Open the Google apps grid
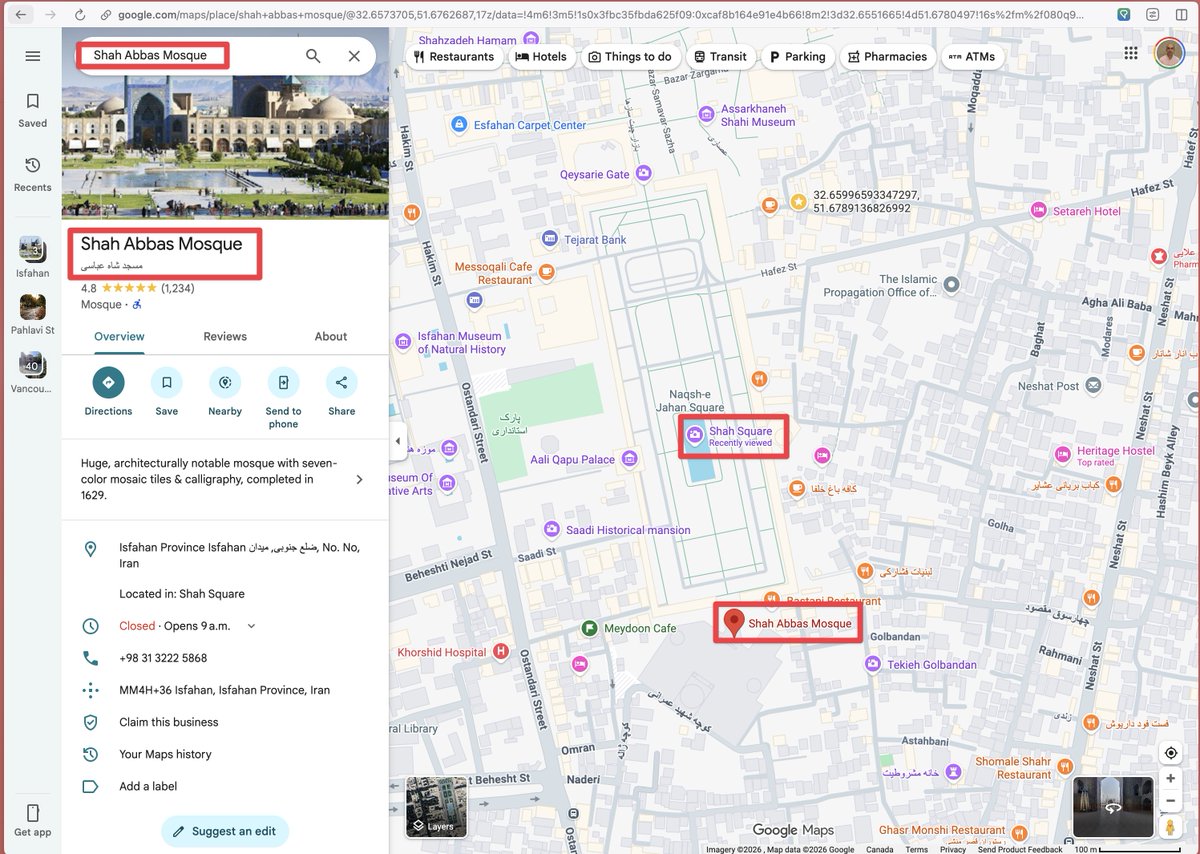The image size is (1200, 854). pyautogui.click(x=1131, y=54)
